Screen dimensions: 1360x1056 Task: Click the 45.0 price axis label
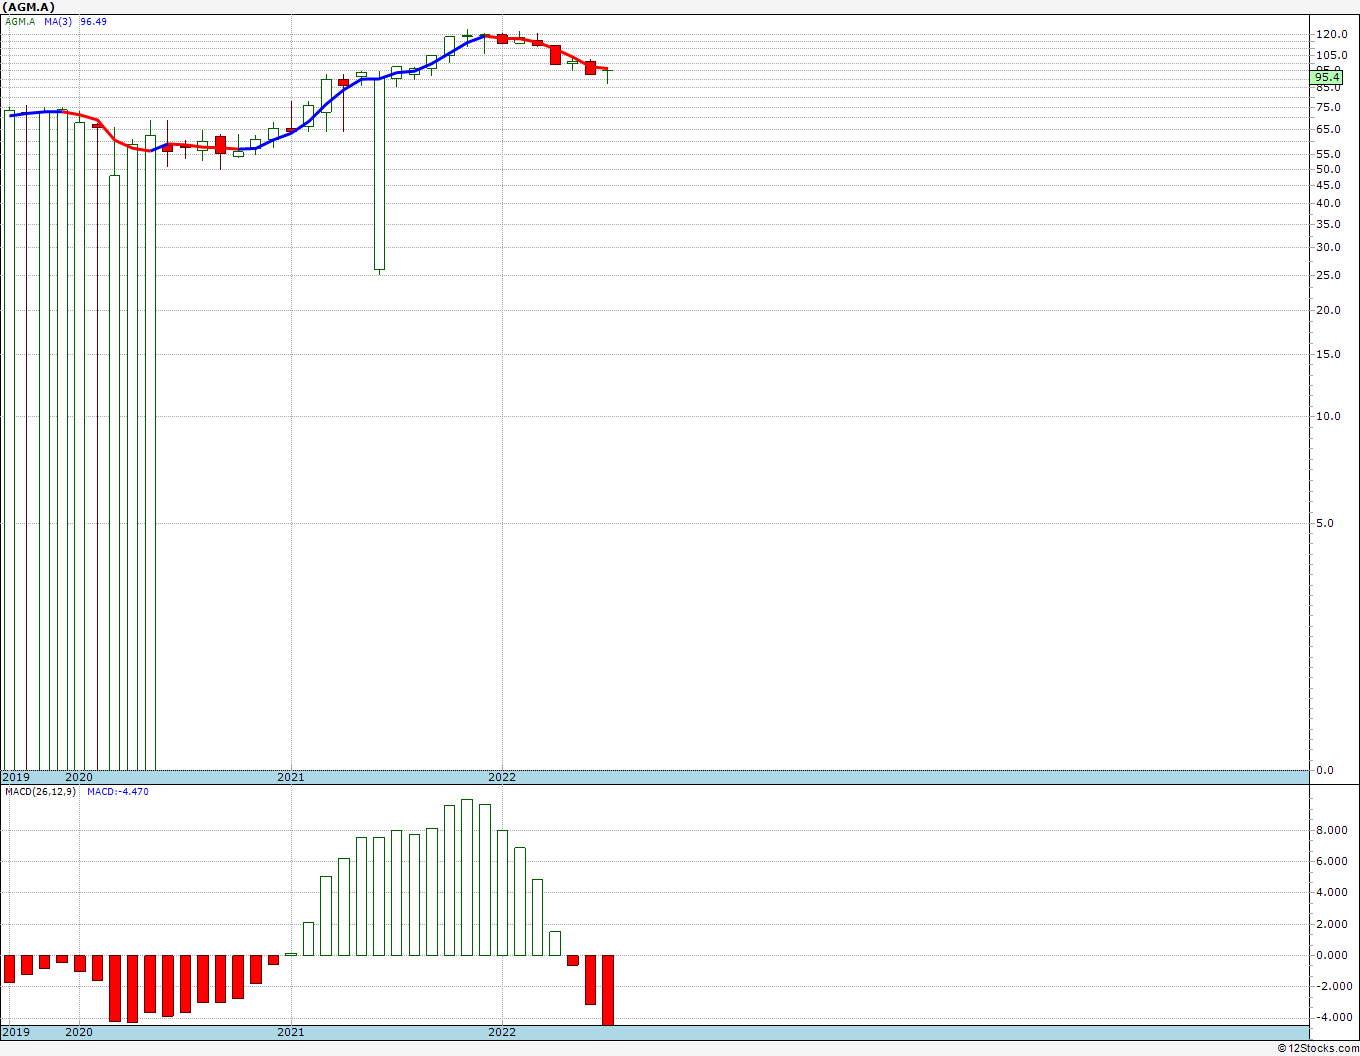pos(1329,185)
